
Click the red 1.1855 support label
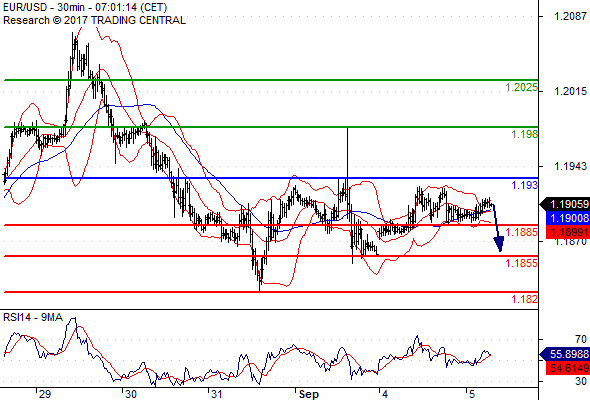coord(521,263)
